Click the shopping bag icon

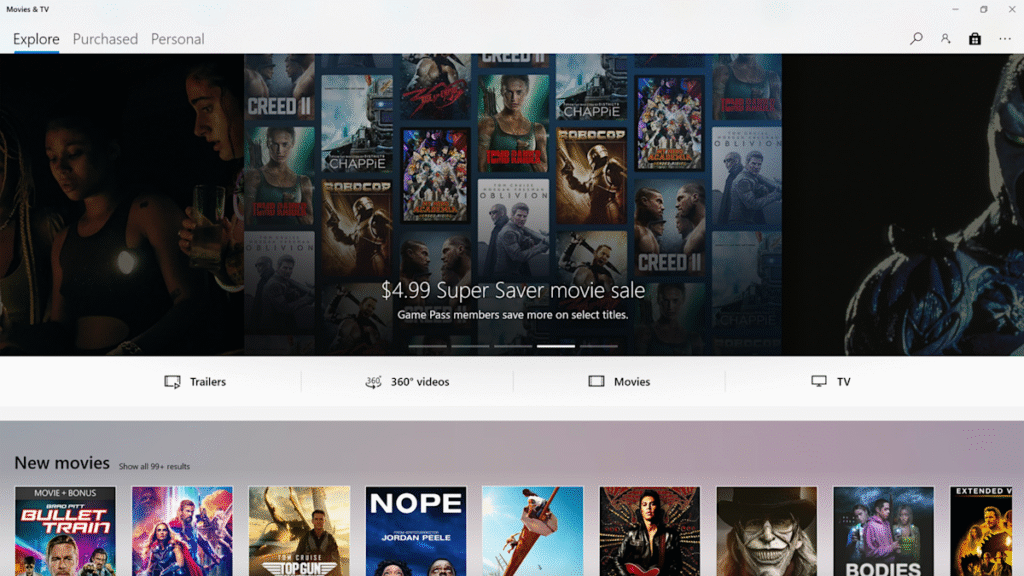975,38
